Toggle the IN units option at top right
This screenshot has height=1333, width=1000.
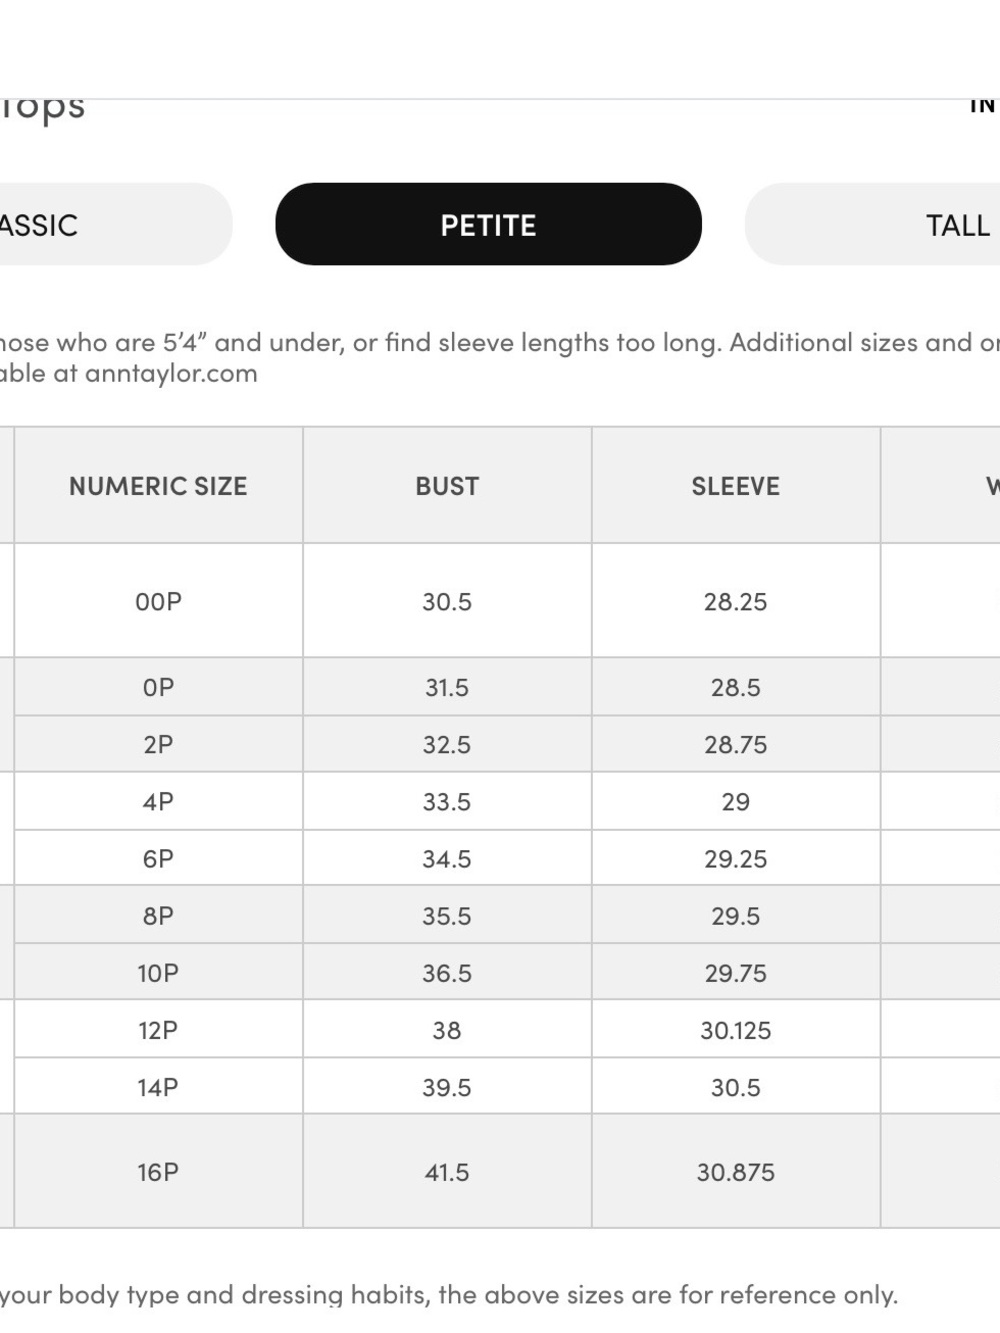coord(983,105)
